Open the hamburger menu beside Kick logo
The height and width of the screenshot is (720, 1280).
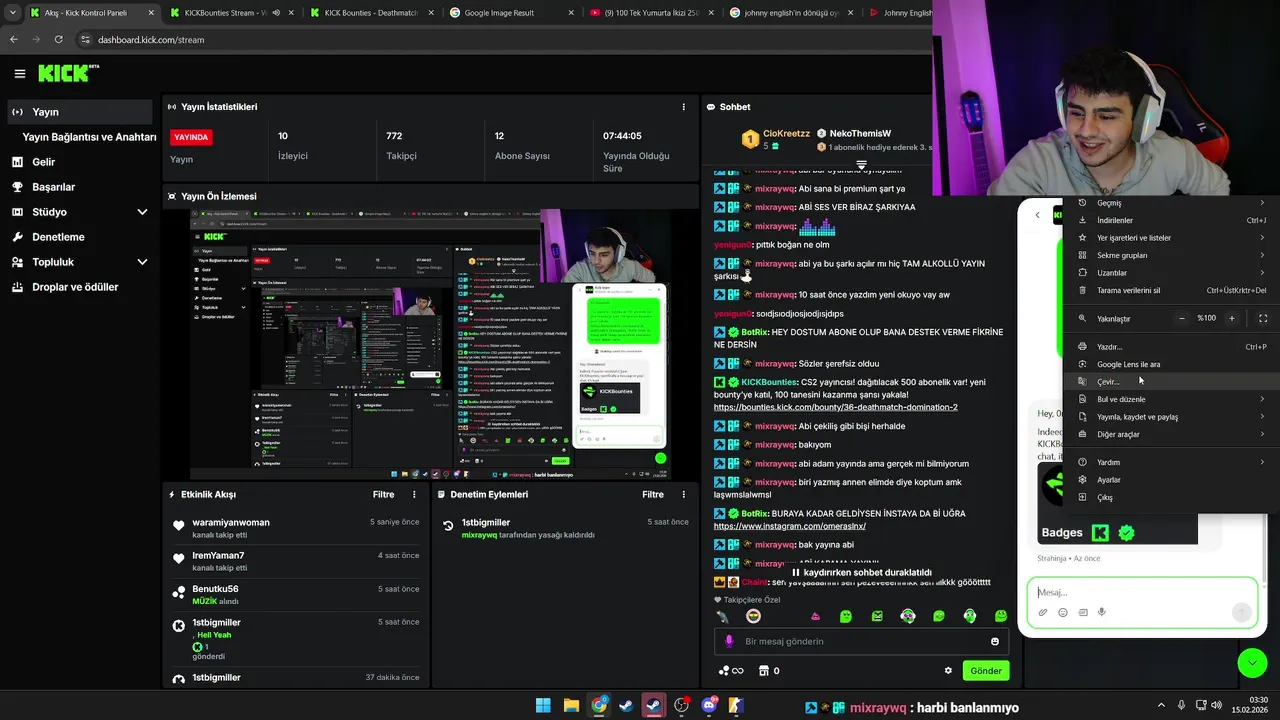tap(19, 73)
